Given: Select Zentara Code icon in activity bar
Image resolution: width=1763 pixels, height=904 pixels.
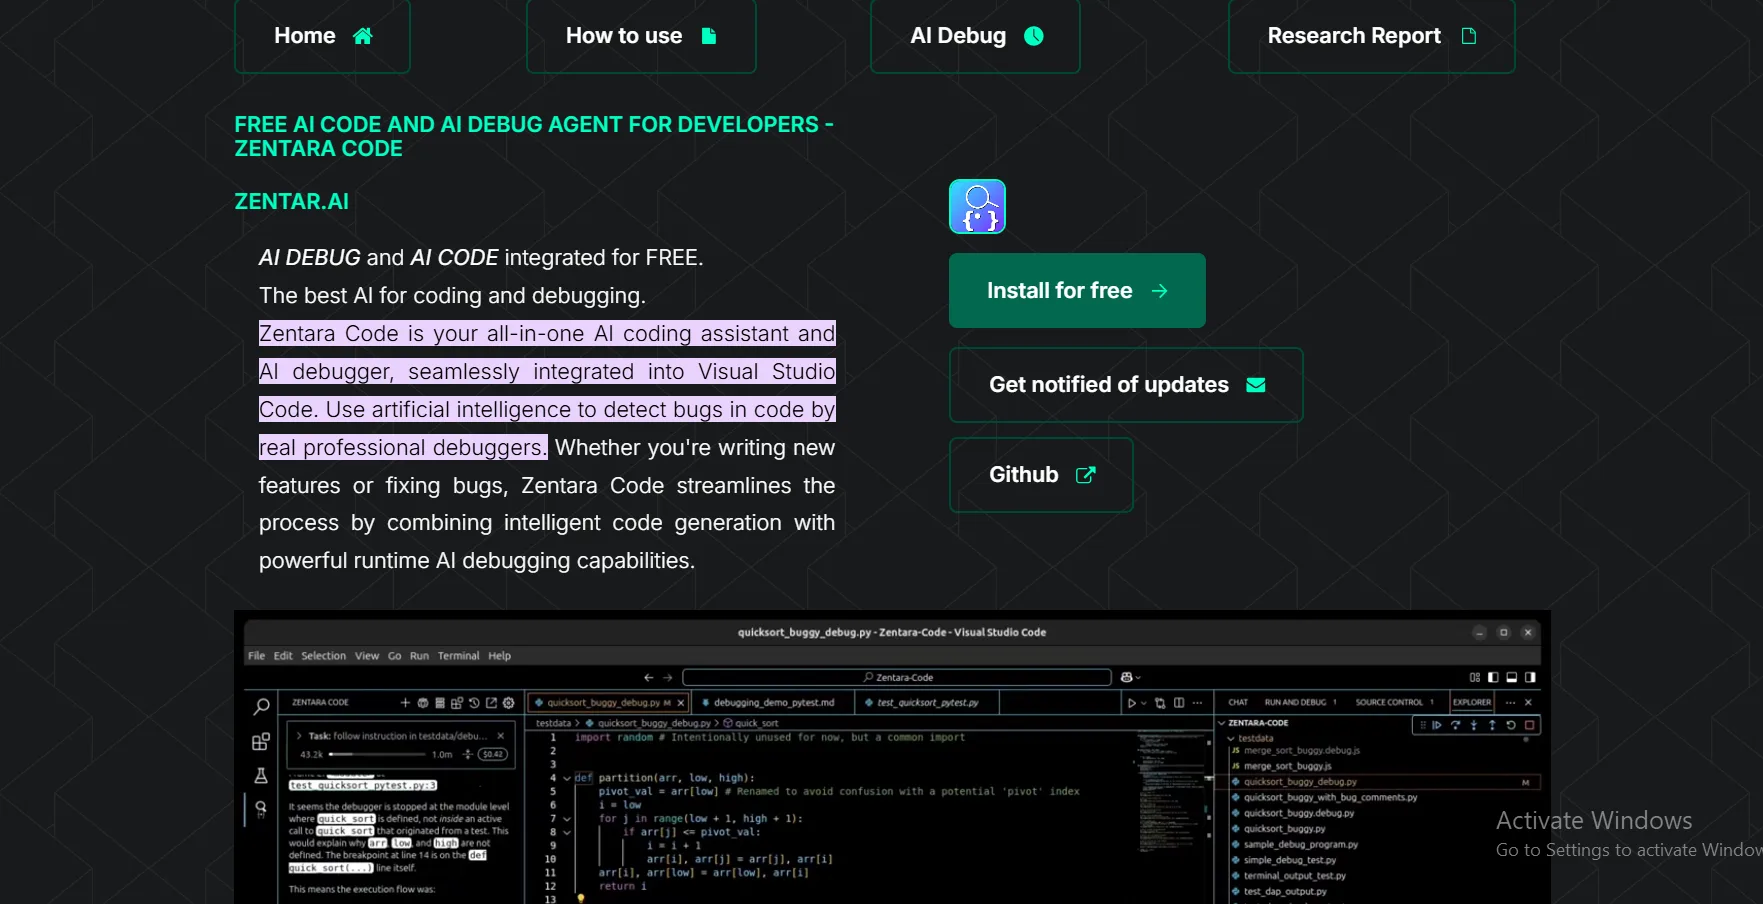Looking at the screenshot, I should 261,808.
